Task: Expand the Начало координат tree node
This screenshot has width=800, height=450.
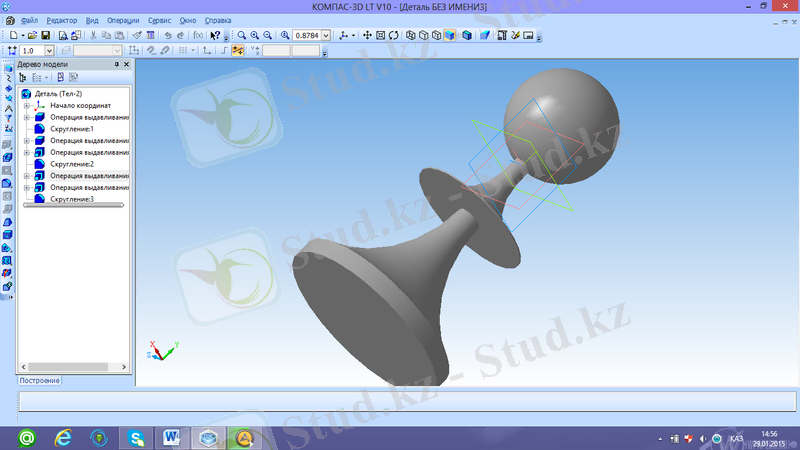Action: tap(27, 105)
